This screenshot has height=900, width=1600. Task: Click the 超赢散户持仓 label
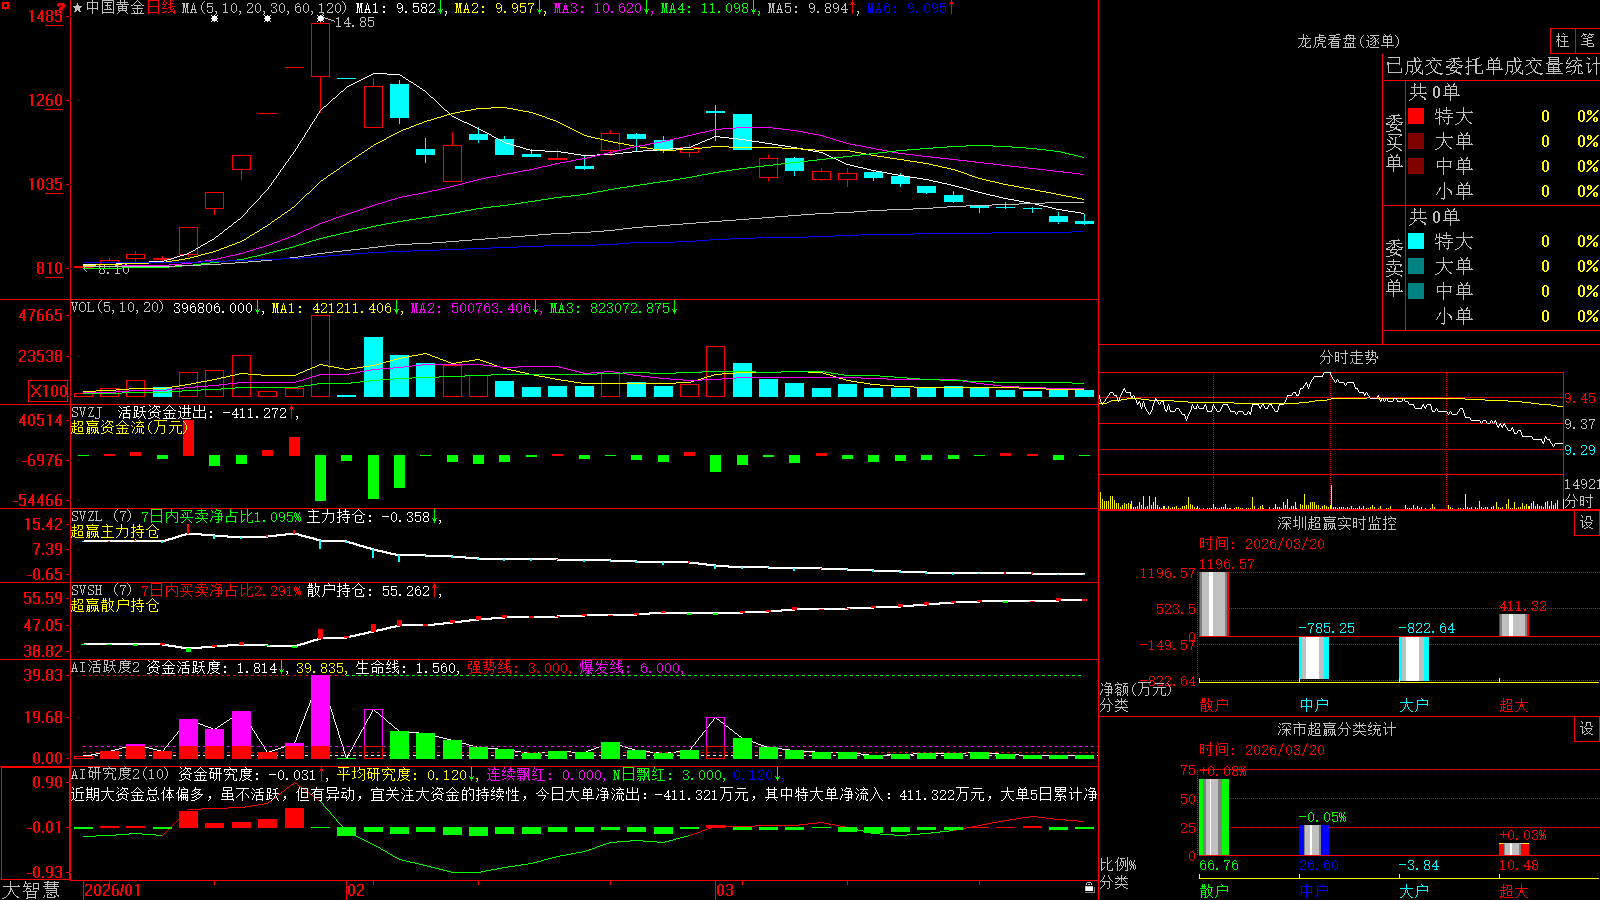[x=115, y=605]
